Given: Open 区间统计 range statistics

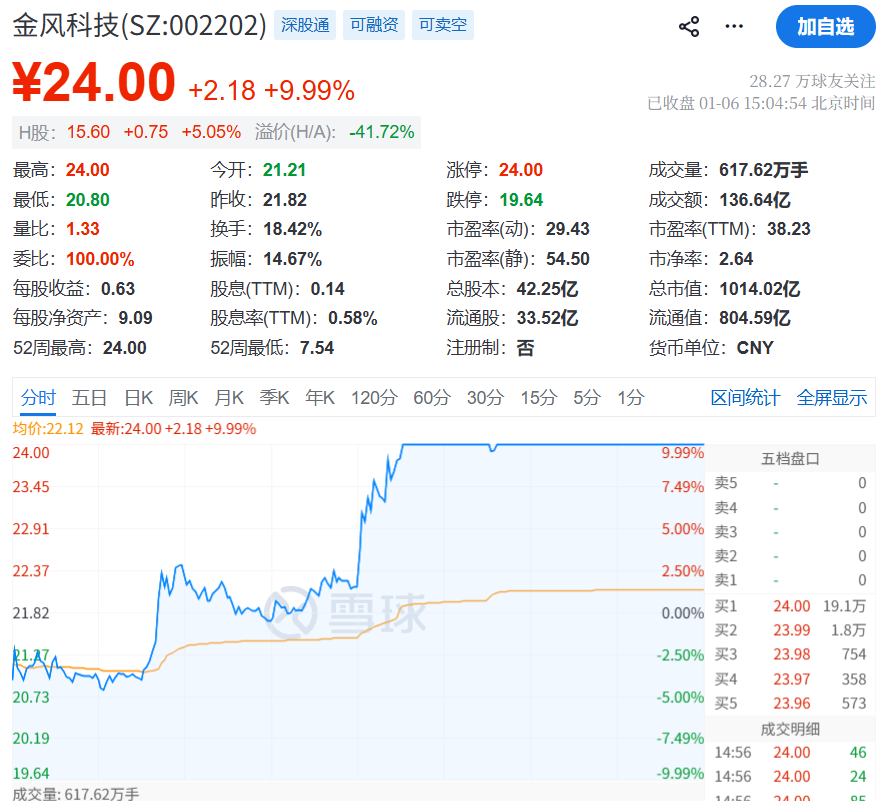Looking at the screenshot, I should click(745, 398).
